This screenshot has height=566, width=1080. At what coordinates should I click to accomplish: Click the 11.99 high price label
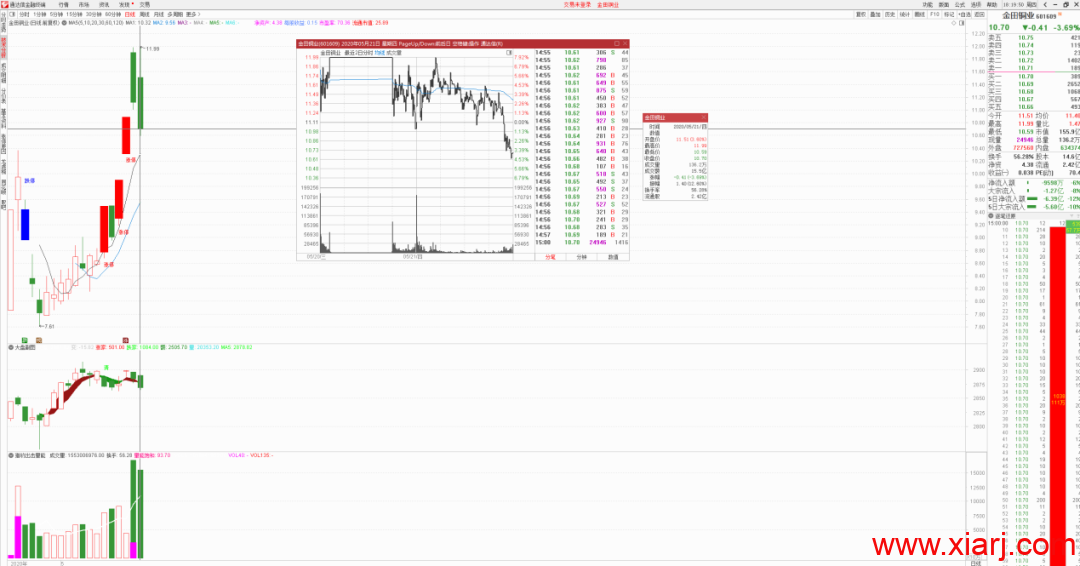tap(152, 49)
